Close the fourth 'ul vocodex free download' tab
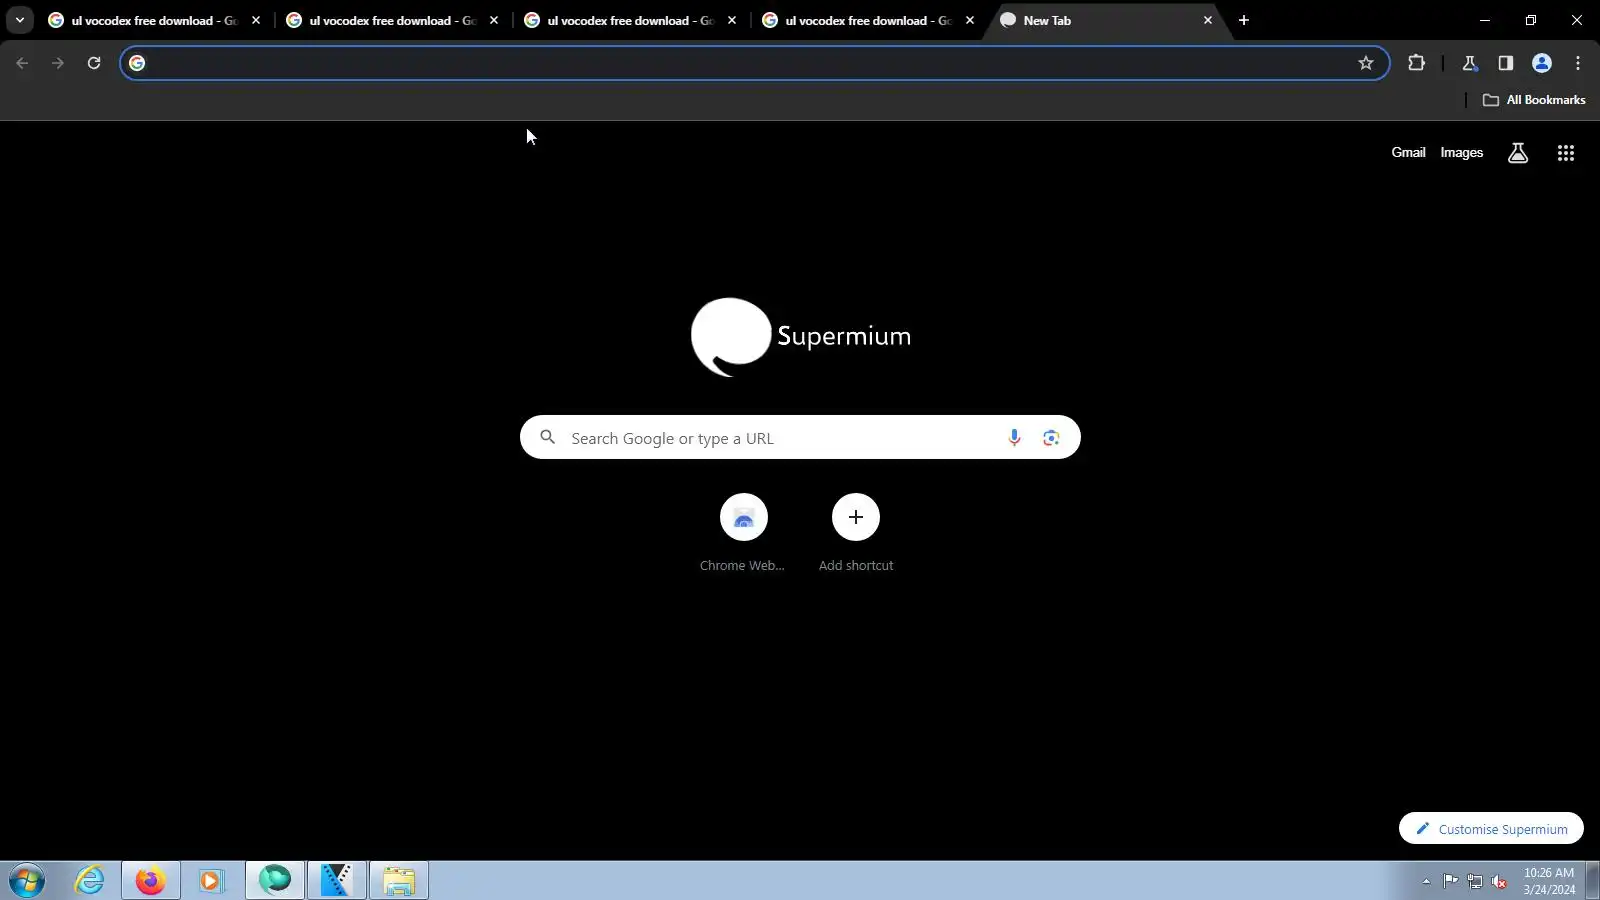The width and height of the screenshot is (1600, 900). coord(970,20)
